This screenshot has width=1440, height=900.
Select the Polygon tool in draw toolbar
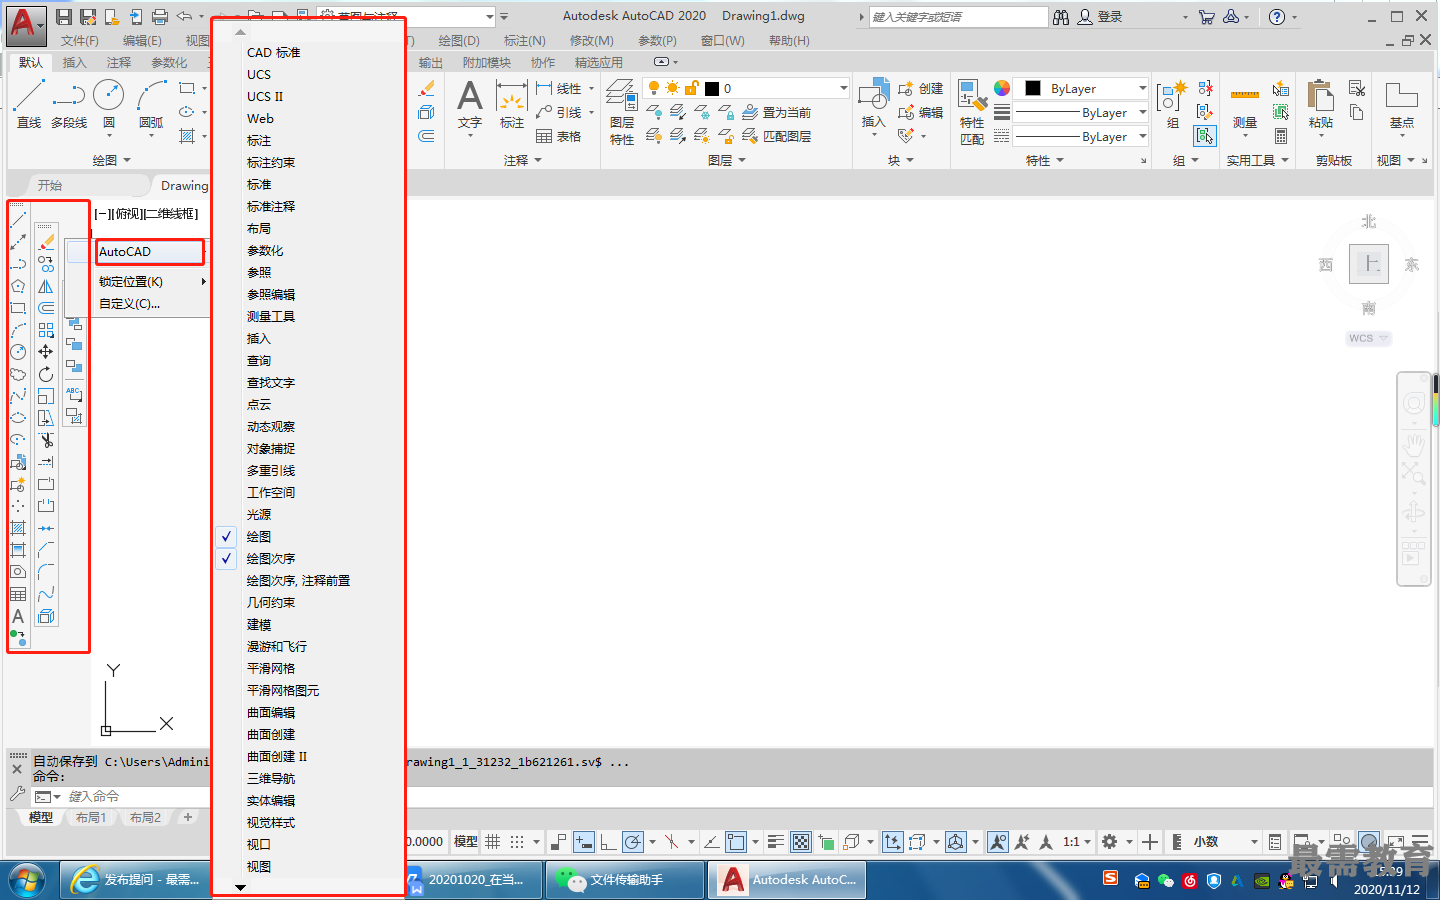pyautogui.click(x=18, y=286)
